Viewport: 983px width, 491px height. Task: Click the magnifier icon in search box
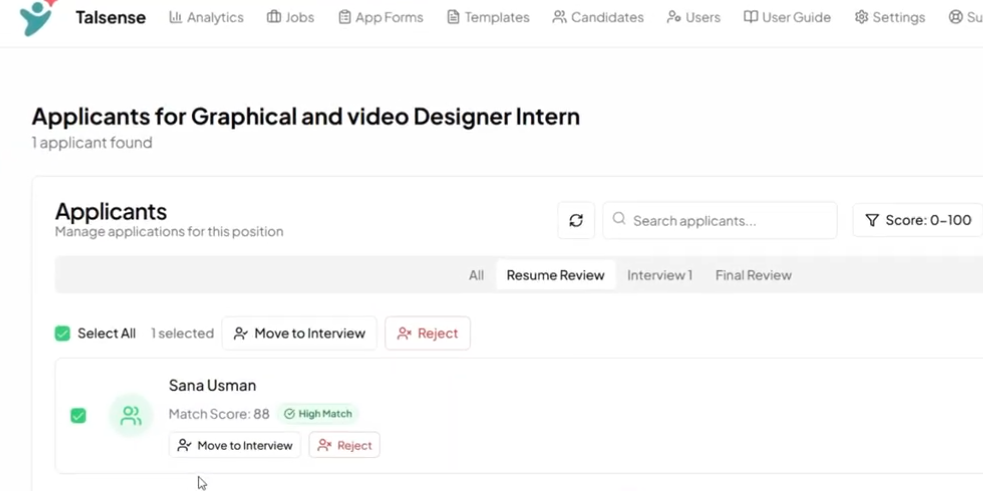619,219
